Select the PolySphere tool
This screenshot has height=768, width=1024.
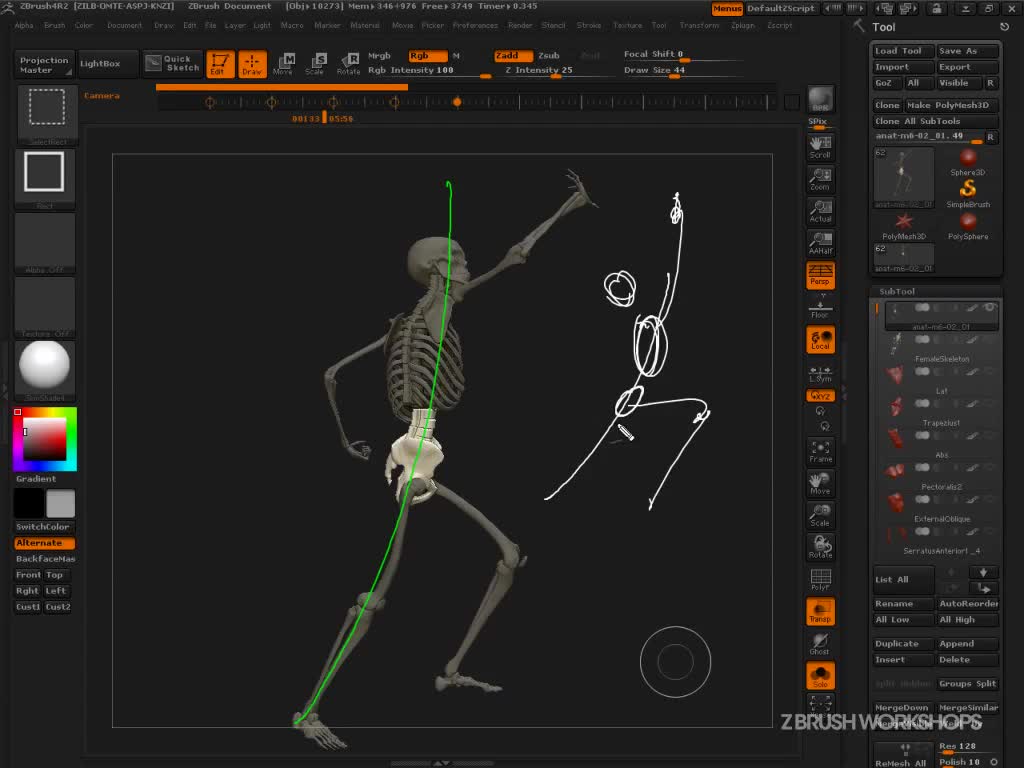968,226
